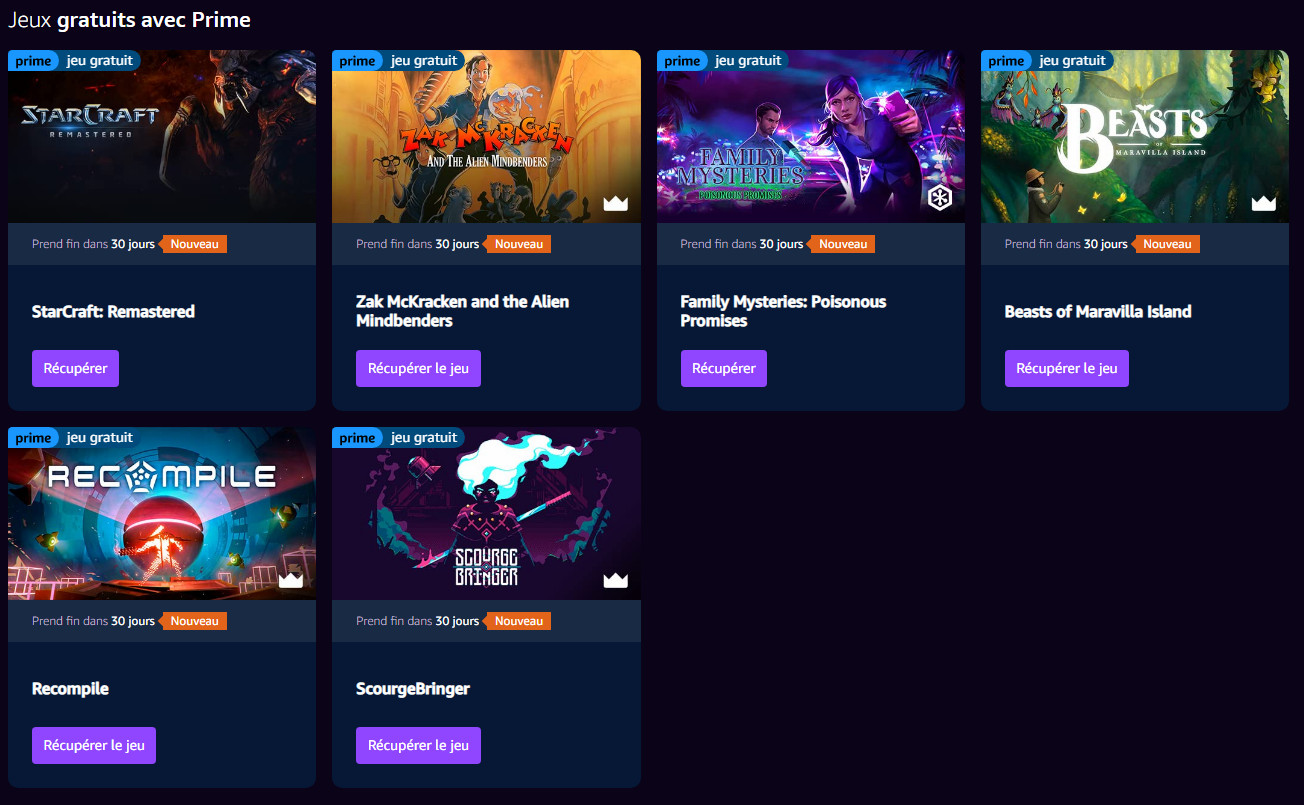Open the Beasts of Maravilla Island title
1304x805 pixels.
pos(1098,312)
